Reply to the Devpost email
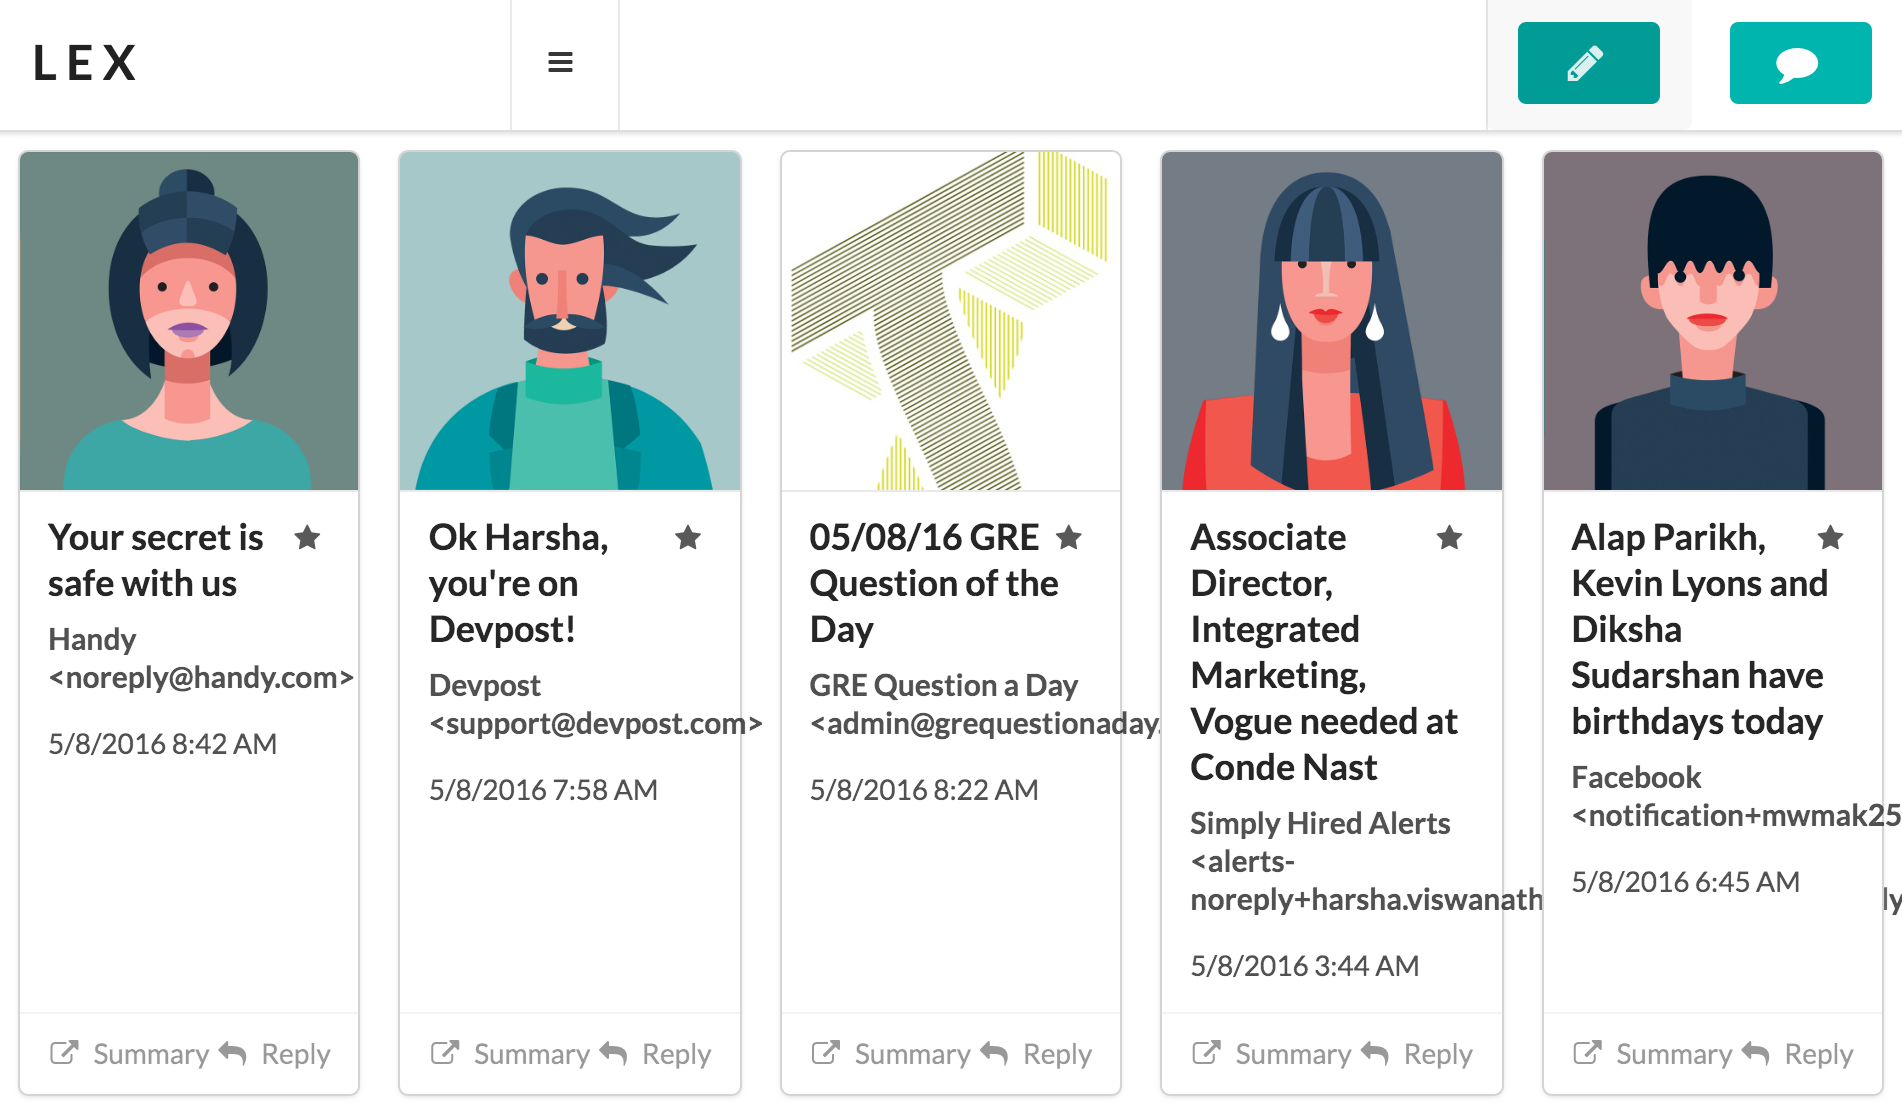This screenshot has width=1902, height=1112. click(x=656, y=1054)
